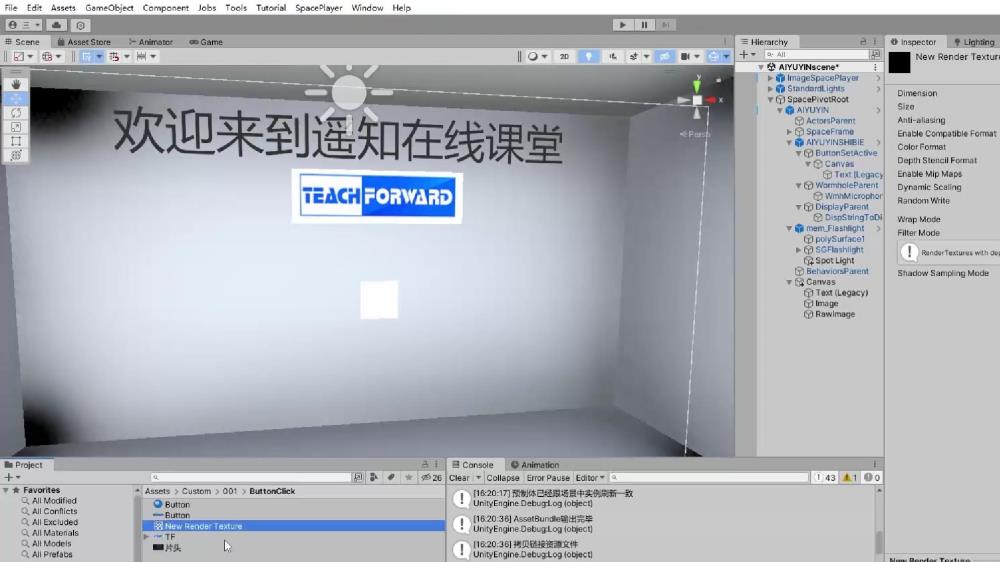Step one frame forward
This screenshot has height=562, width=1000.
(x=665, y=25)
